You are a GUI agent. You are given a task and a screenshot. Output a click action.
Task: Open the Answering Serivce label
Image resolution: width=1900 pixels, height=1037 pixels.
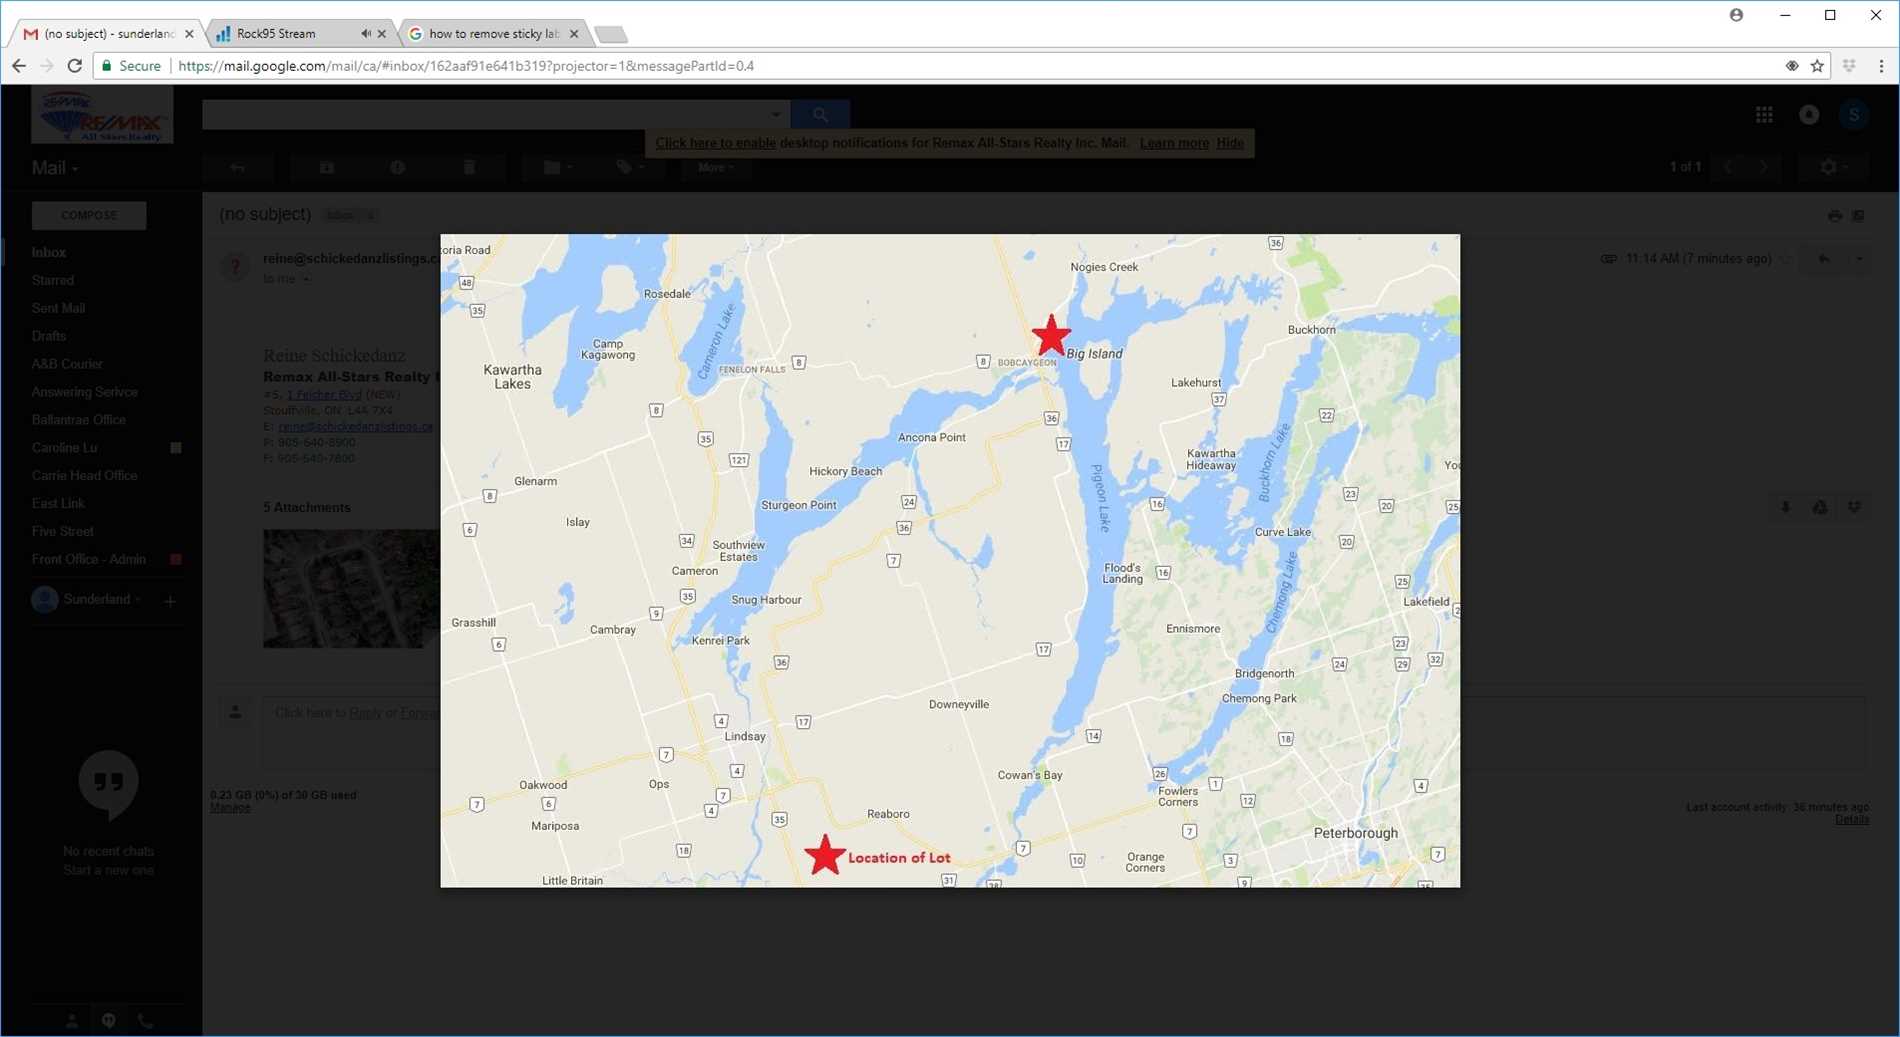pyautogui.click(x=85, y=393)
